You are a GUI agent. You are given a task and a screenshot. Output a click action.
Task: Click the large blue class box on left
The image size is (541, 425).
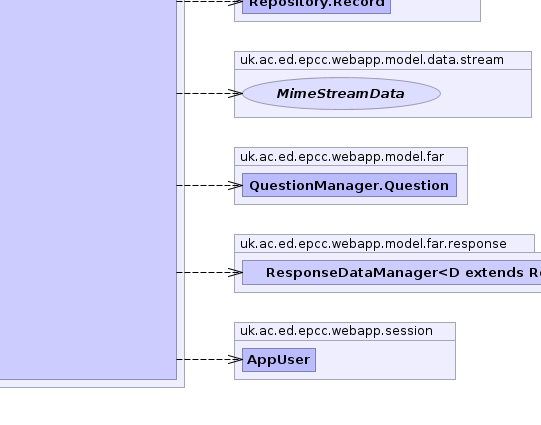[88, 190]
